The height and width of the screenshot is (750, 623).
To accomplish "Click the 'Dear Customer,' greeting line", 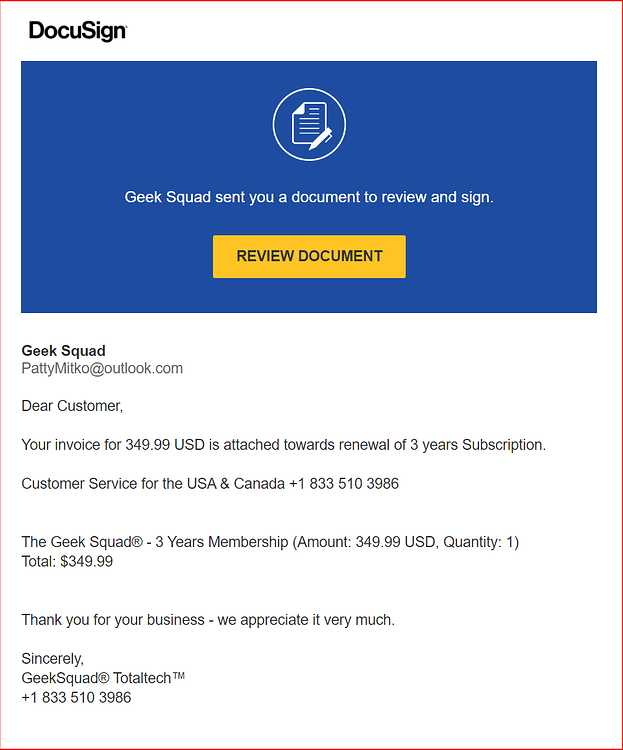I will (72, 406).
